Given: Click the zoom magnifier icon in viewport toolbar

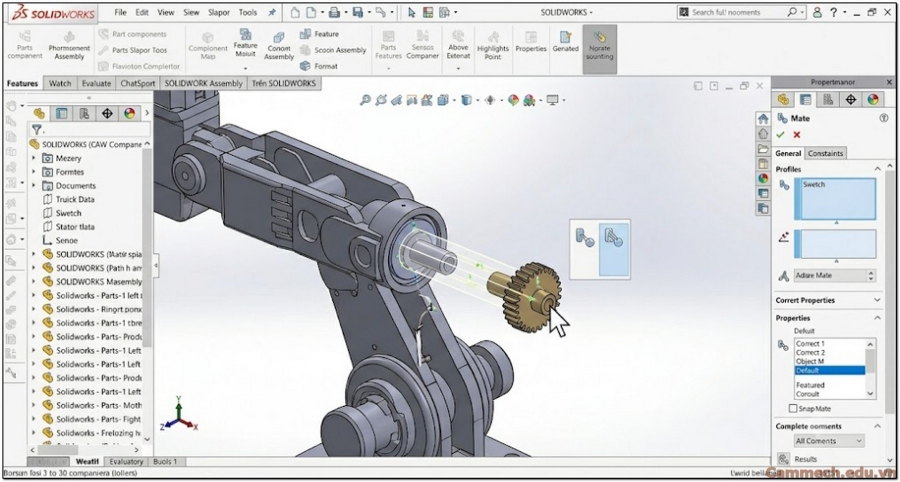Looking at the screenshot, I should coord(365,100).
